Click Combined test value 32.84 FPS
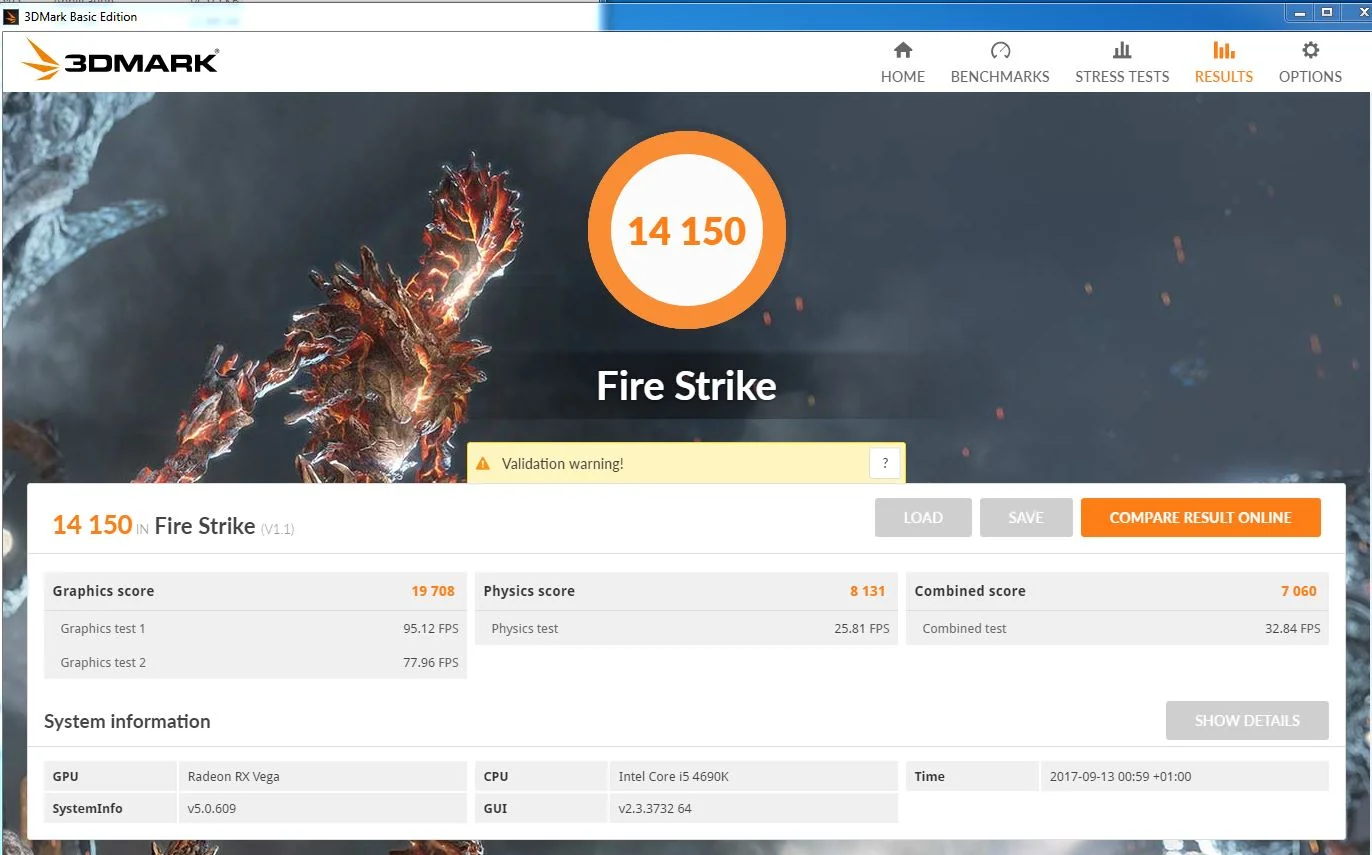 (x=1293, y=629)
